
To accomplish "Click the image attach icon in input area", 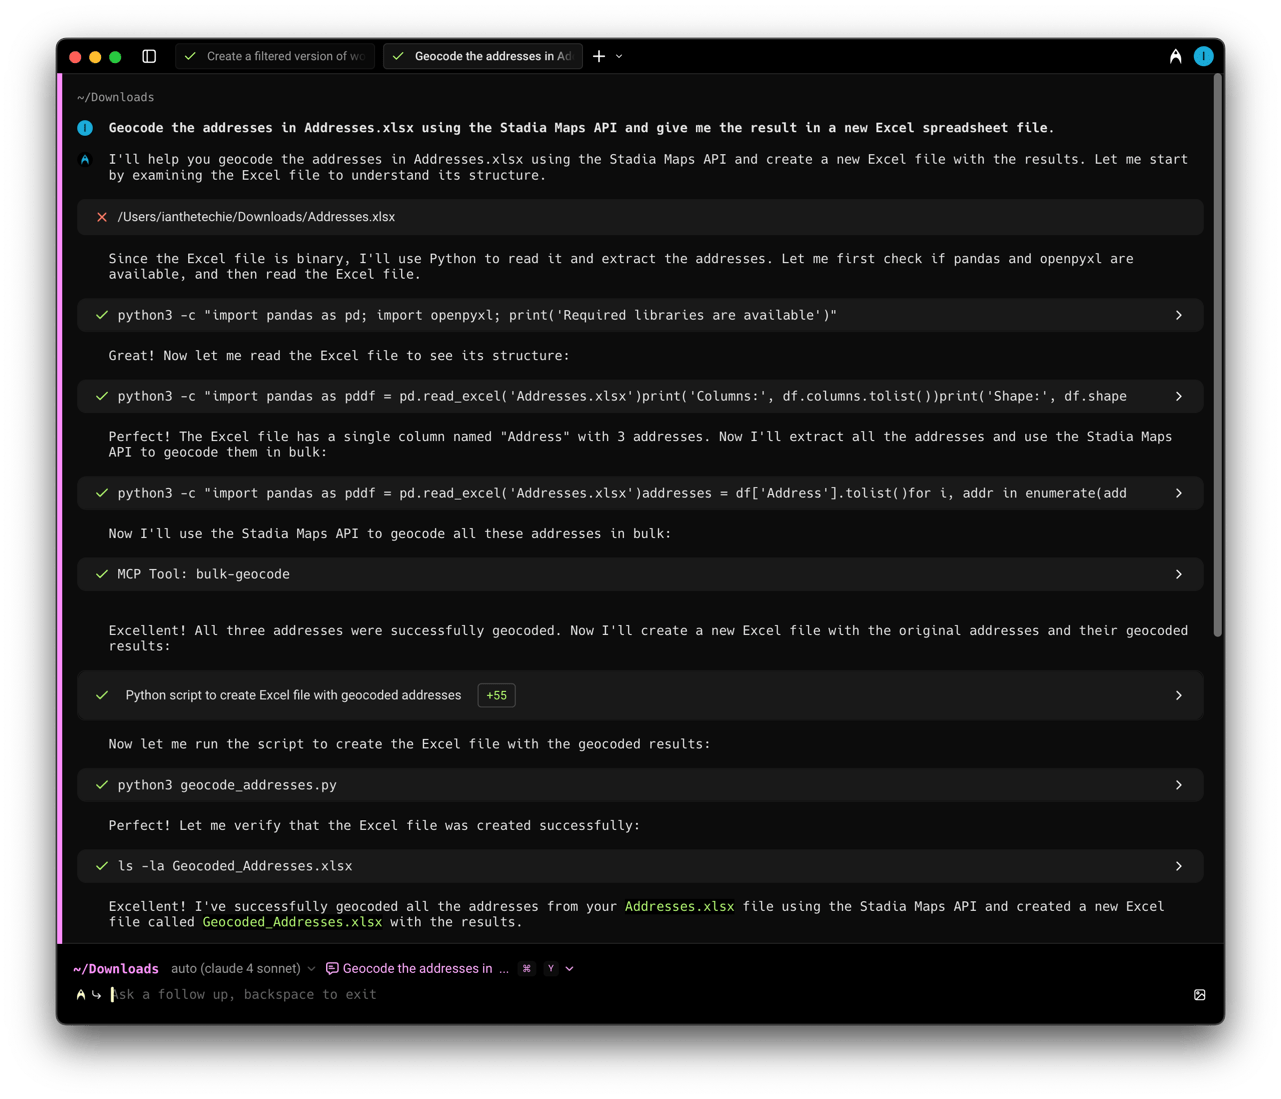I will tap(1200, 995).
